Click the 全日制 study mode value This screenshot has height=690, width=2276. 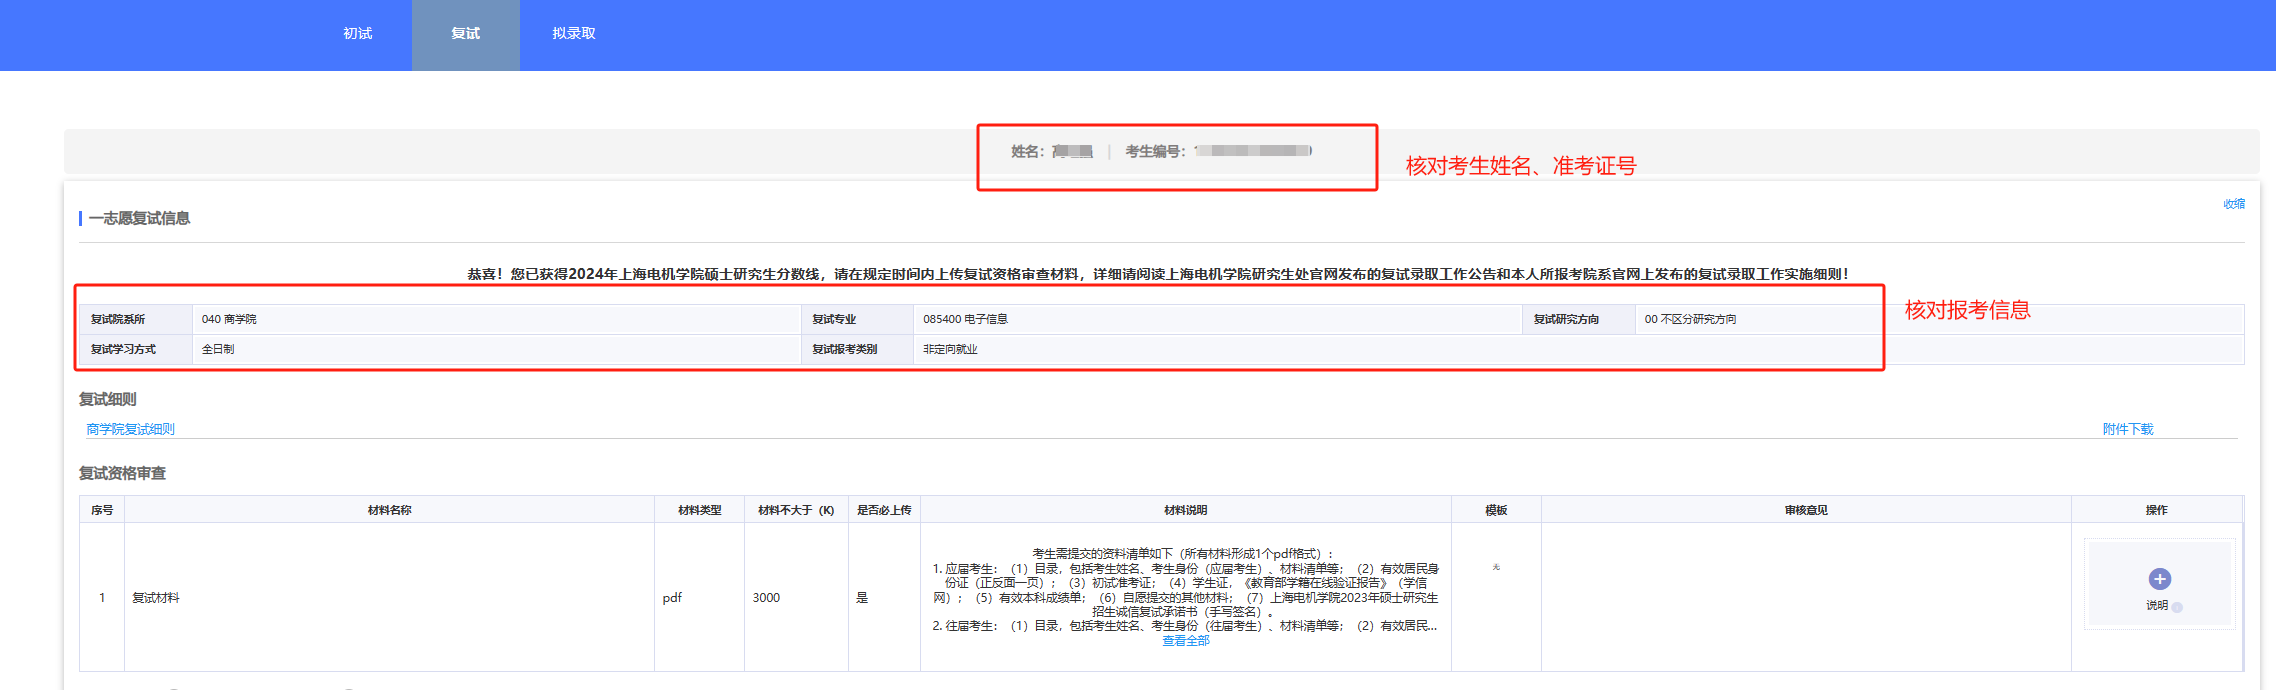pyautogui.click(x=218, y=349)
